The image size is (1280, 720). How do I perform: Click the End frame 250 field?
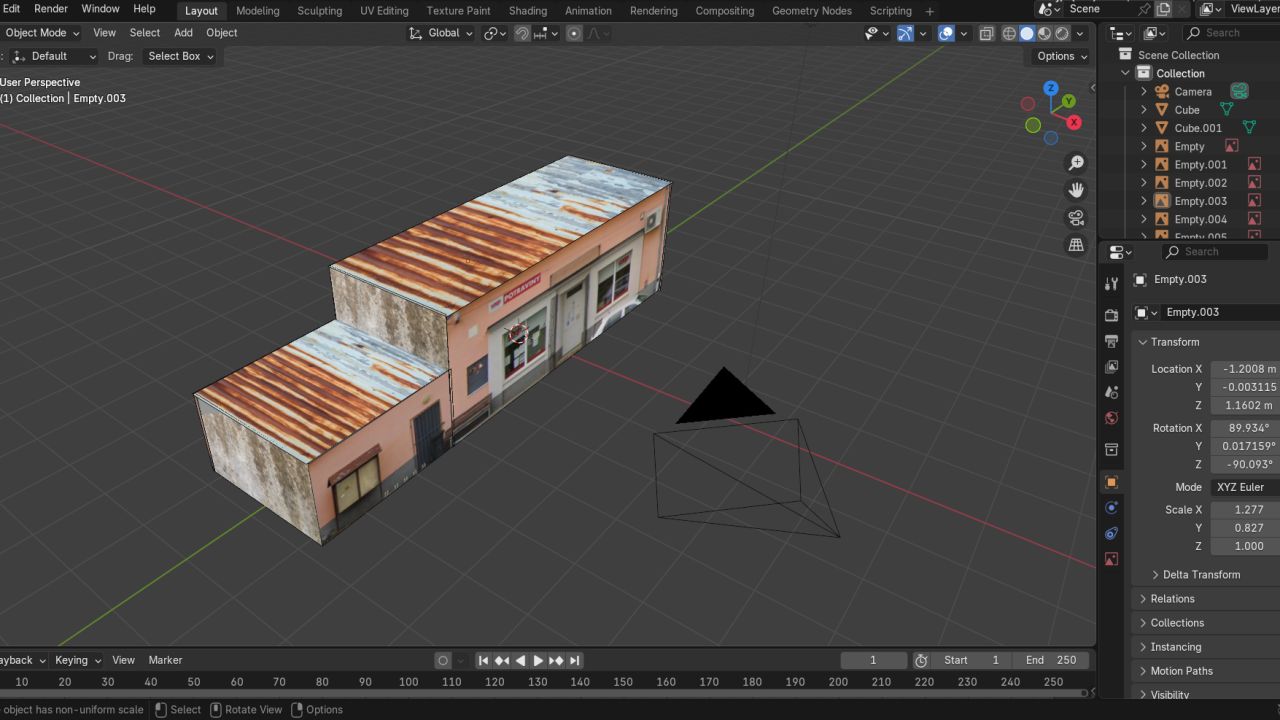[x=1051, y=660]
